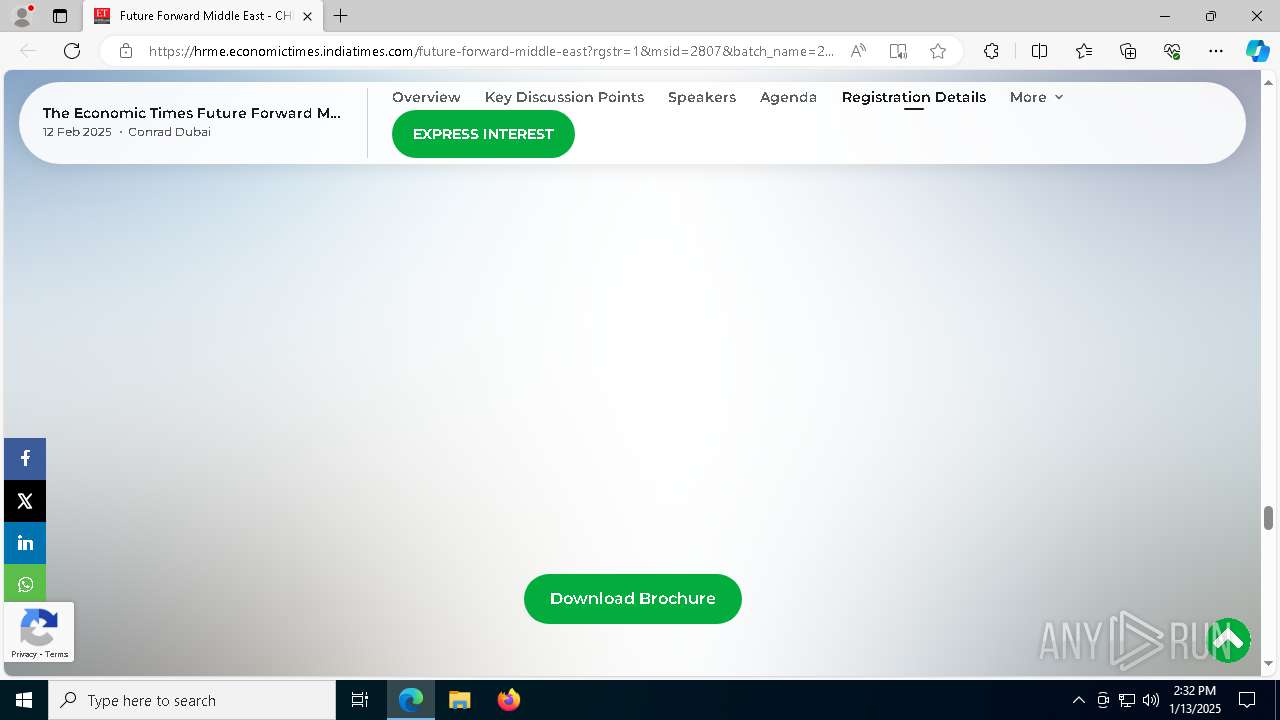
Task: Click the green scroll-to-top arrow button
Action: (1229, 640)
